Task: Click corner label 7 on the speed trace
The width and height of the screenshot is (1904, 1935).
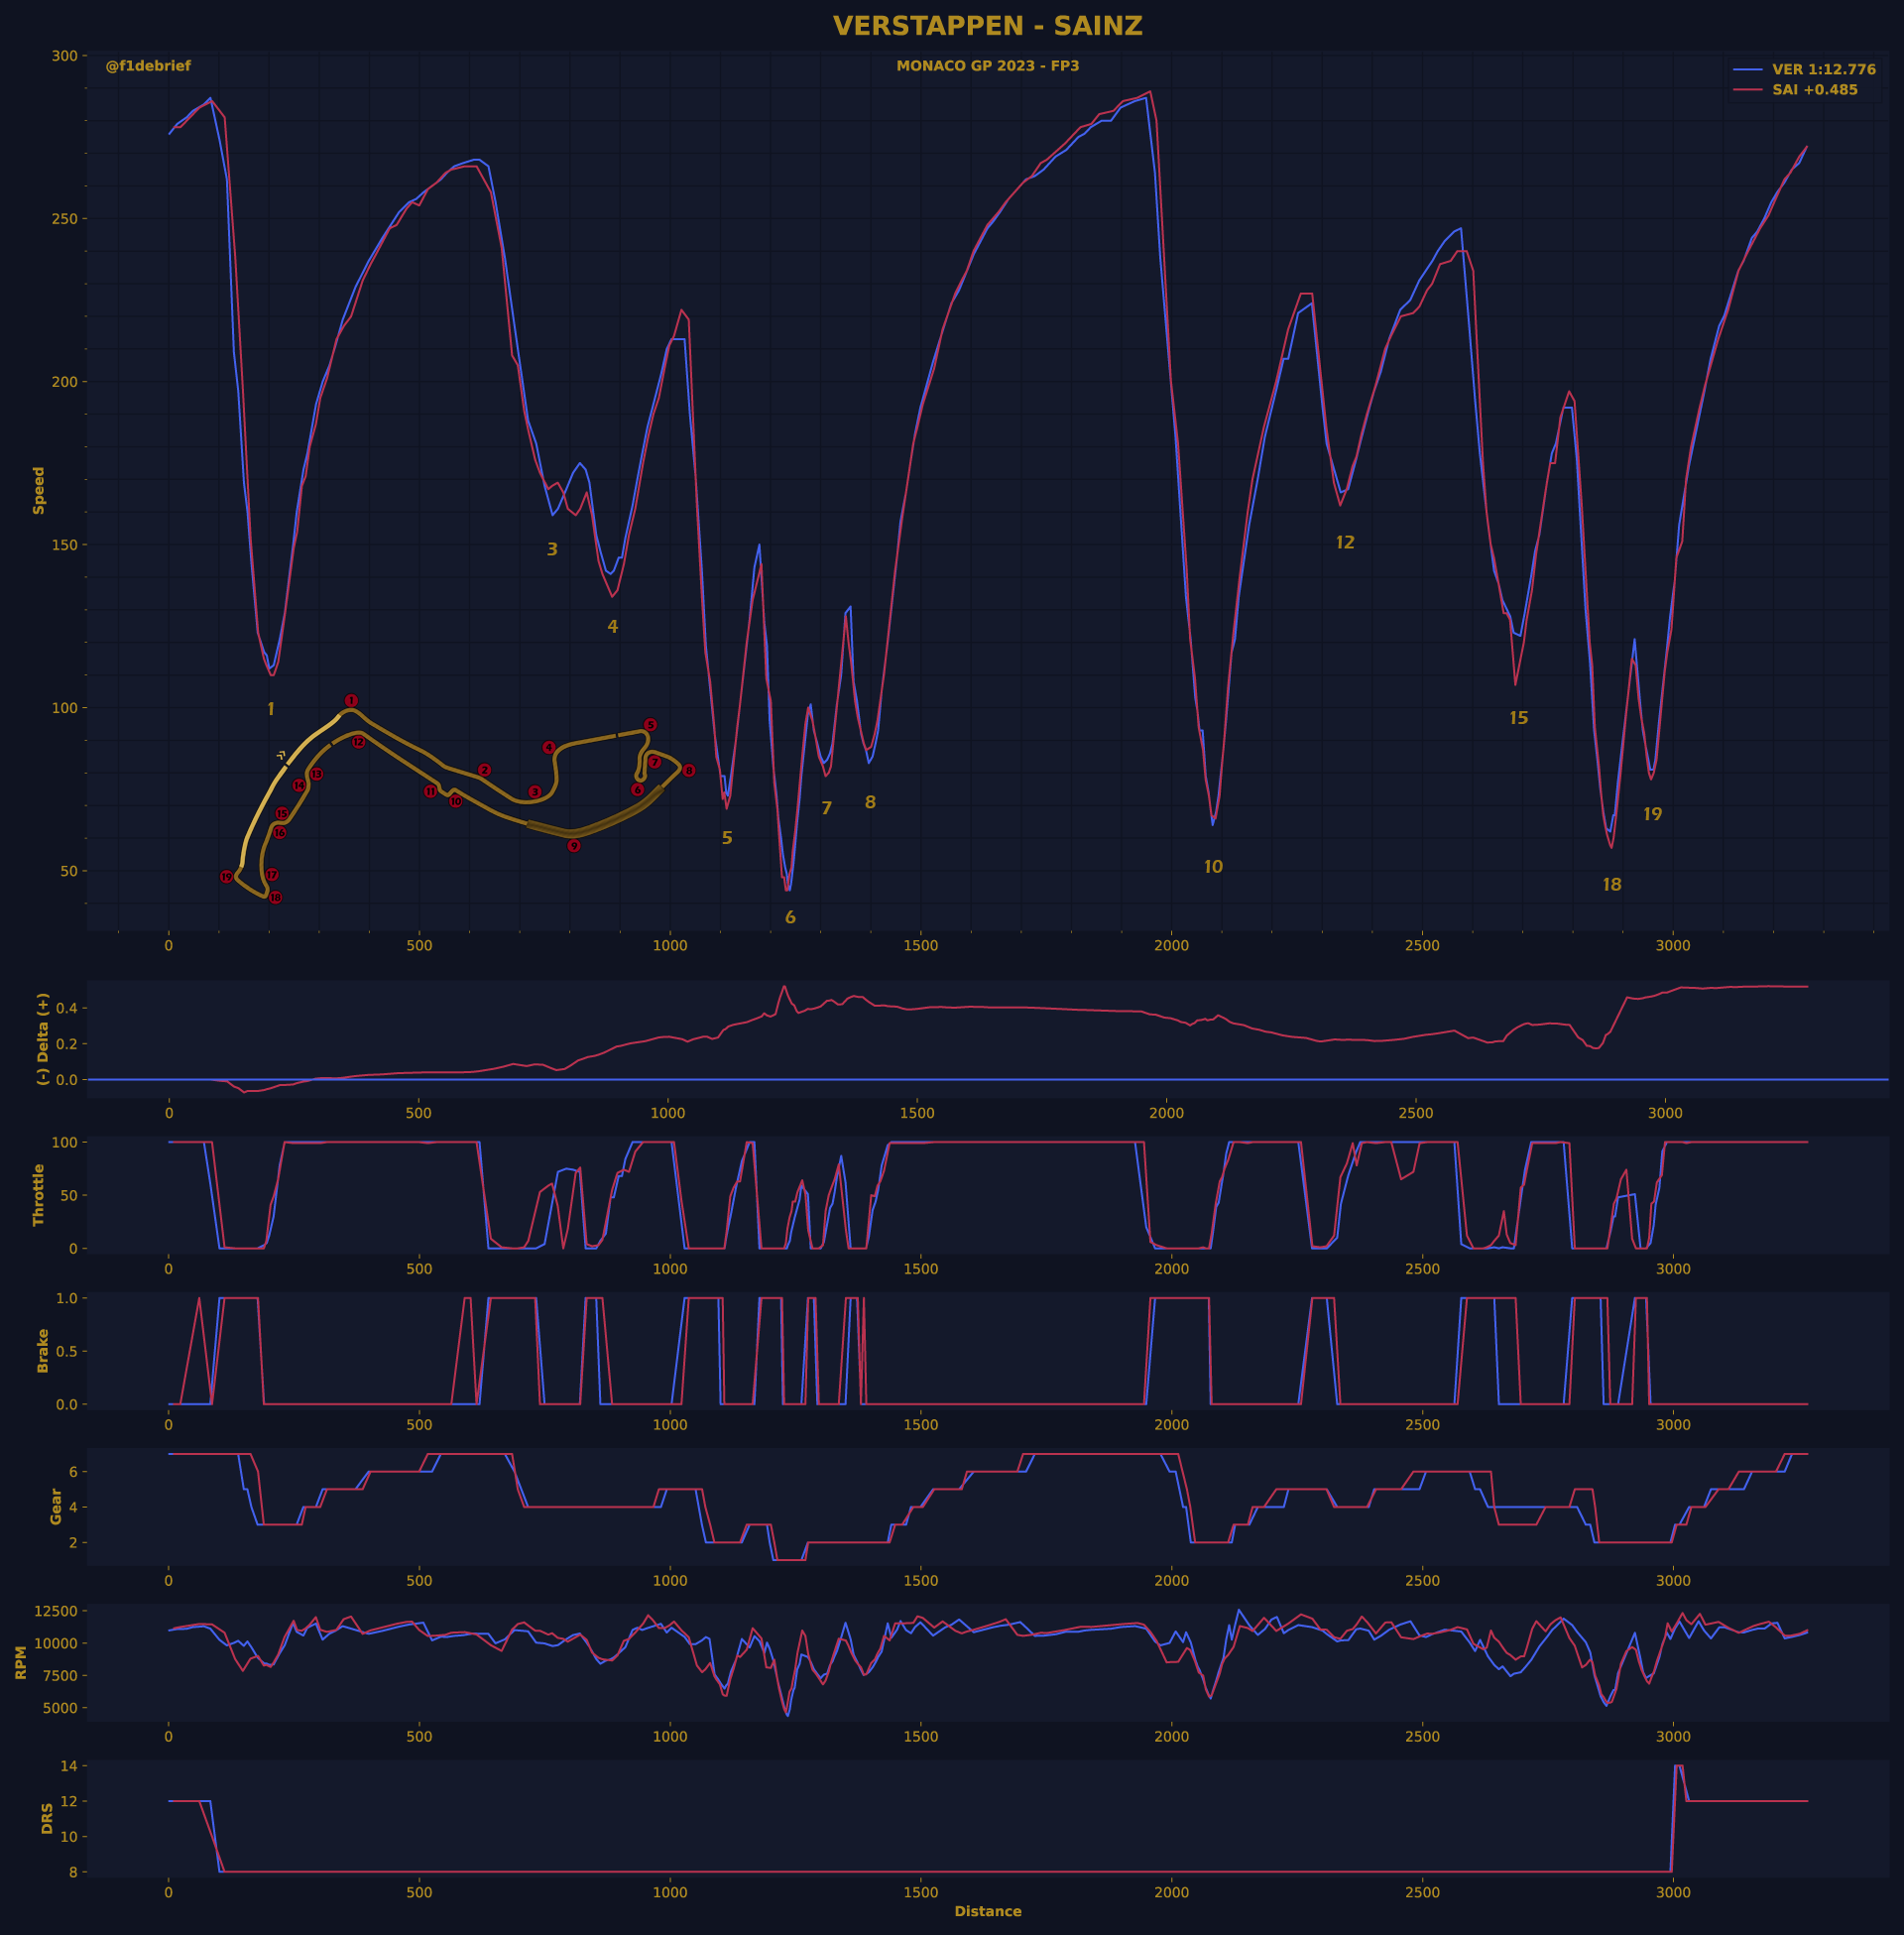Action: [x=826, y=808]
